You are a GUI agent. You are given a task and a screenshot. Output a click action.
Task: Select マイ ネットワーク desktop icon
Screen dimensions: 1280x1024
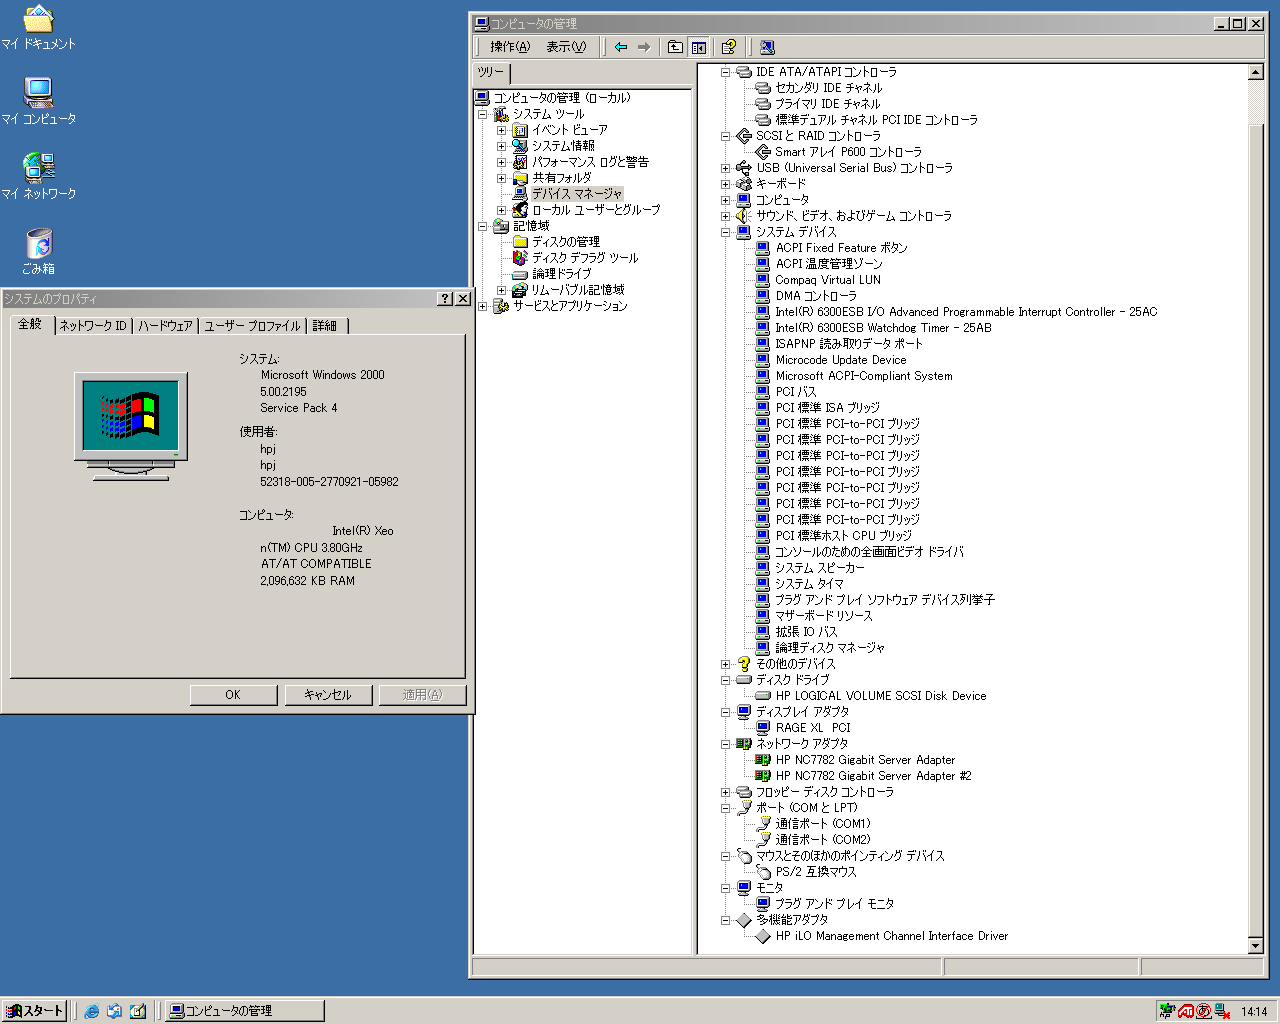(38, 177)
